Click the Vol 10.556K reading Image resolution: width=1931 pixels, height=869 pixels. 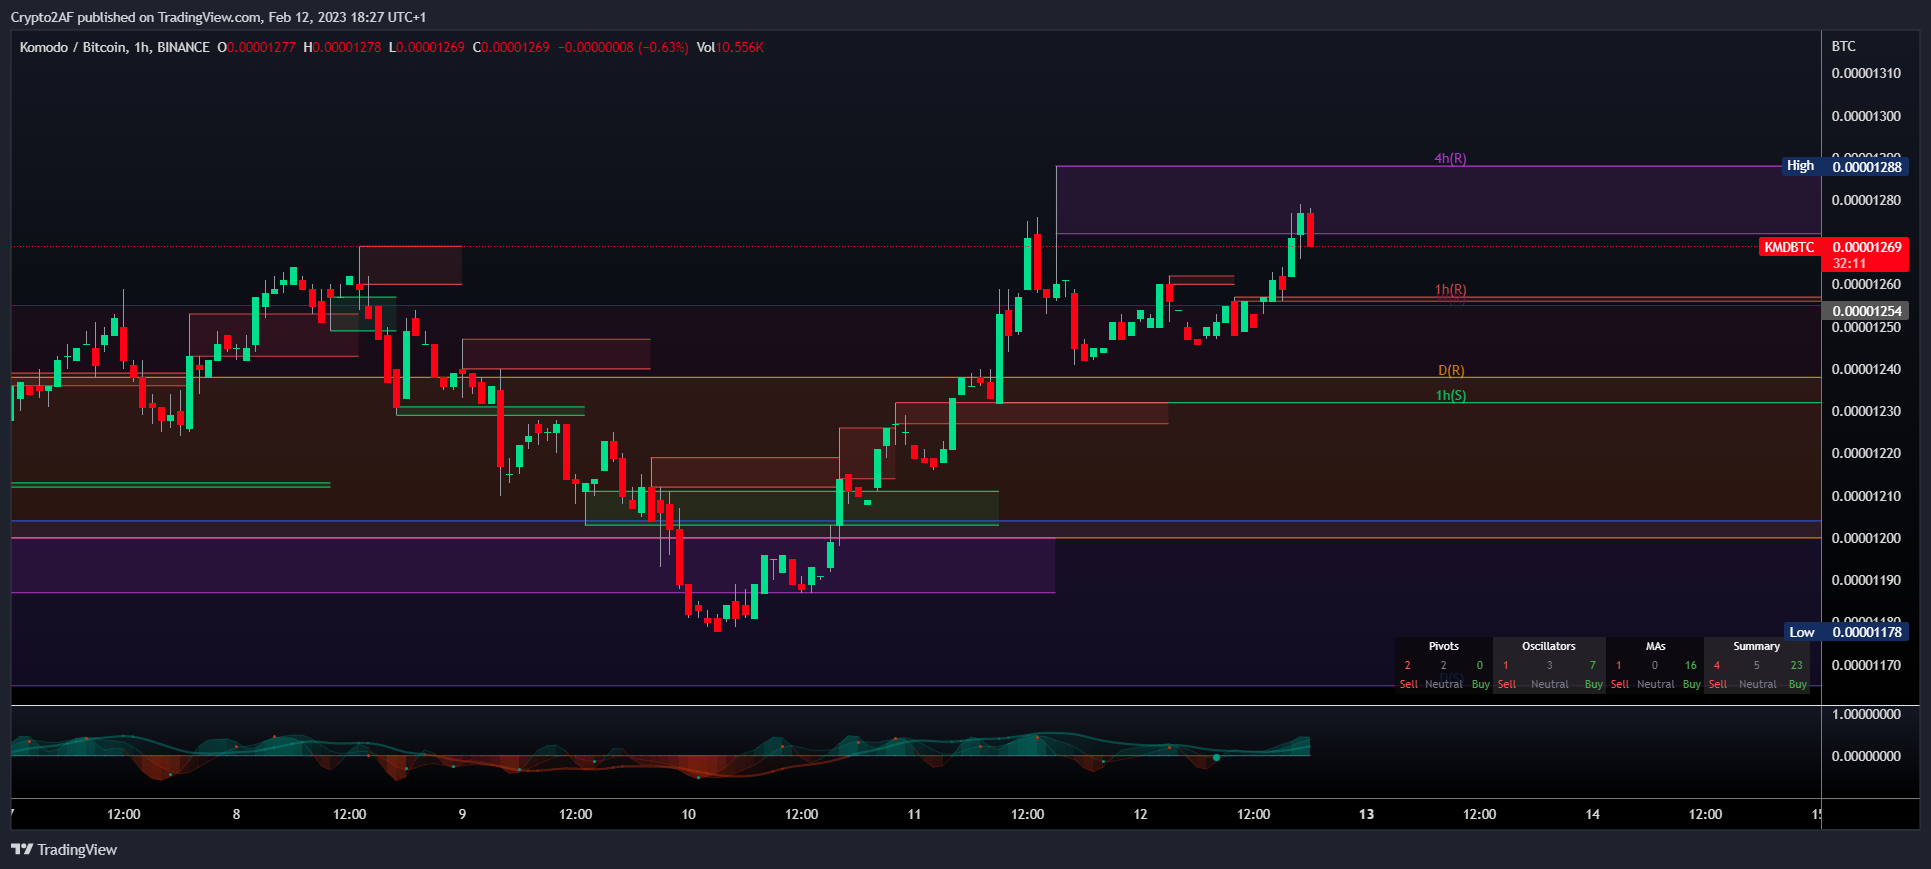click(x=730, y=47)
